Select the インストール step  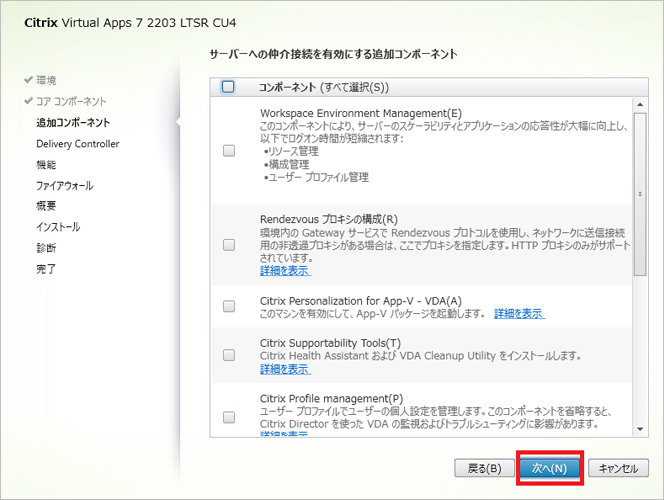(58, 227)
